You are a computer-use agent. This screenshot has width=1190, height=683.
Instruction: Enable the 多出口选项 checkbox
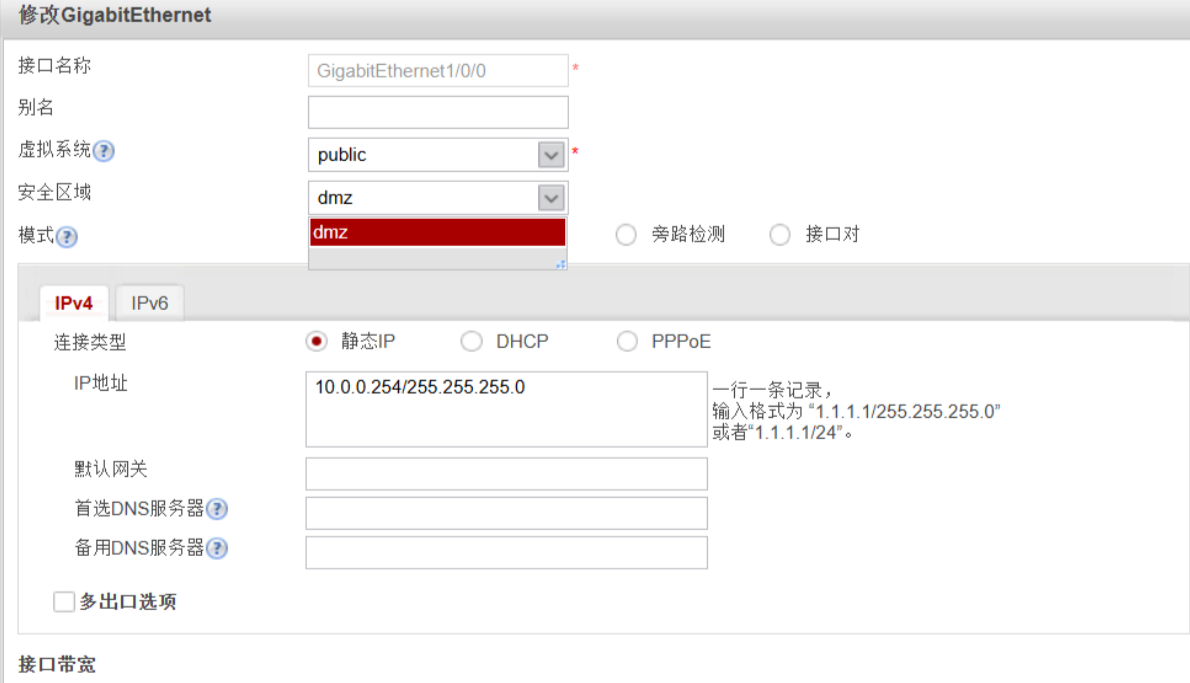[65, 602]
